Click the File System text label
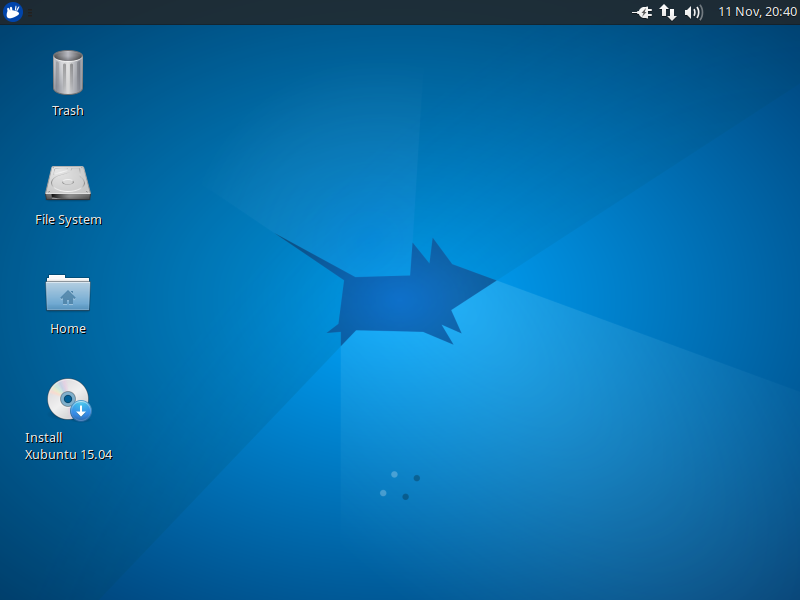 click(68, 220)
